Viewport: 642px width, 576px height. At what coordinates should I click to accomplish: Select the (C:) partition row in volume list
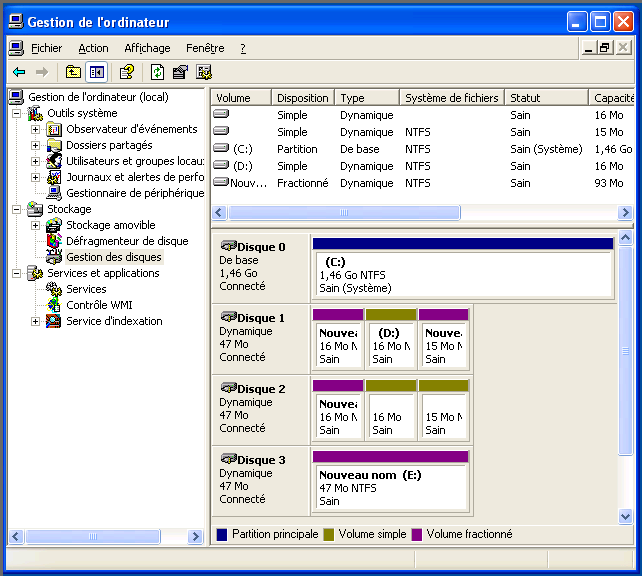tap(242, 149)
